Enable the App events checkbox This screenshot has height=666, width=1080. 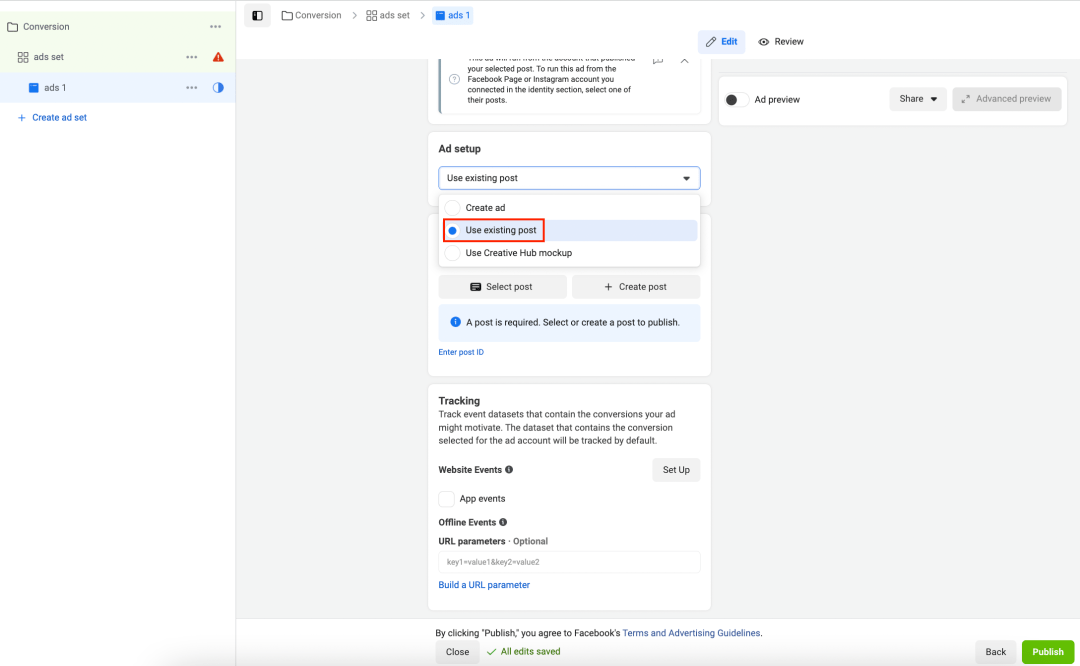click(x=447, y=499)
